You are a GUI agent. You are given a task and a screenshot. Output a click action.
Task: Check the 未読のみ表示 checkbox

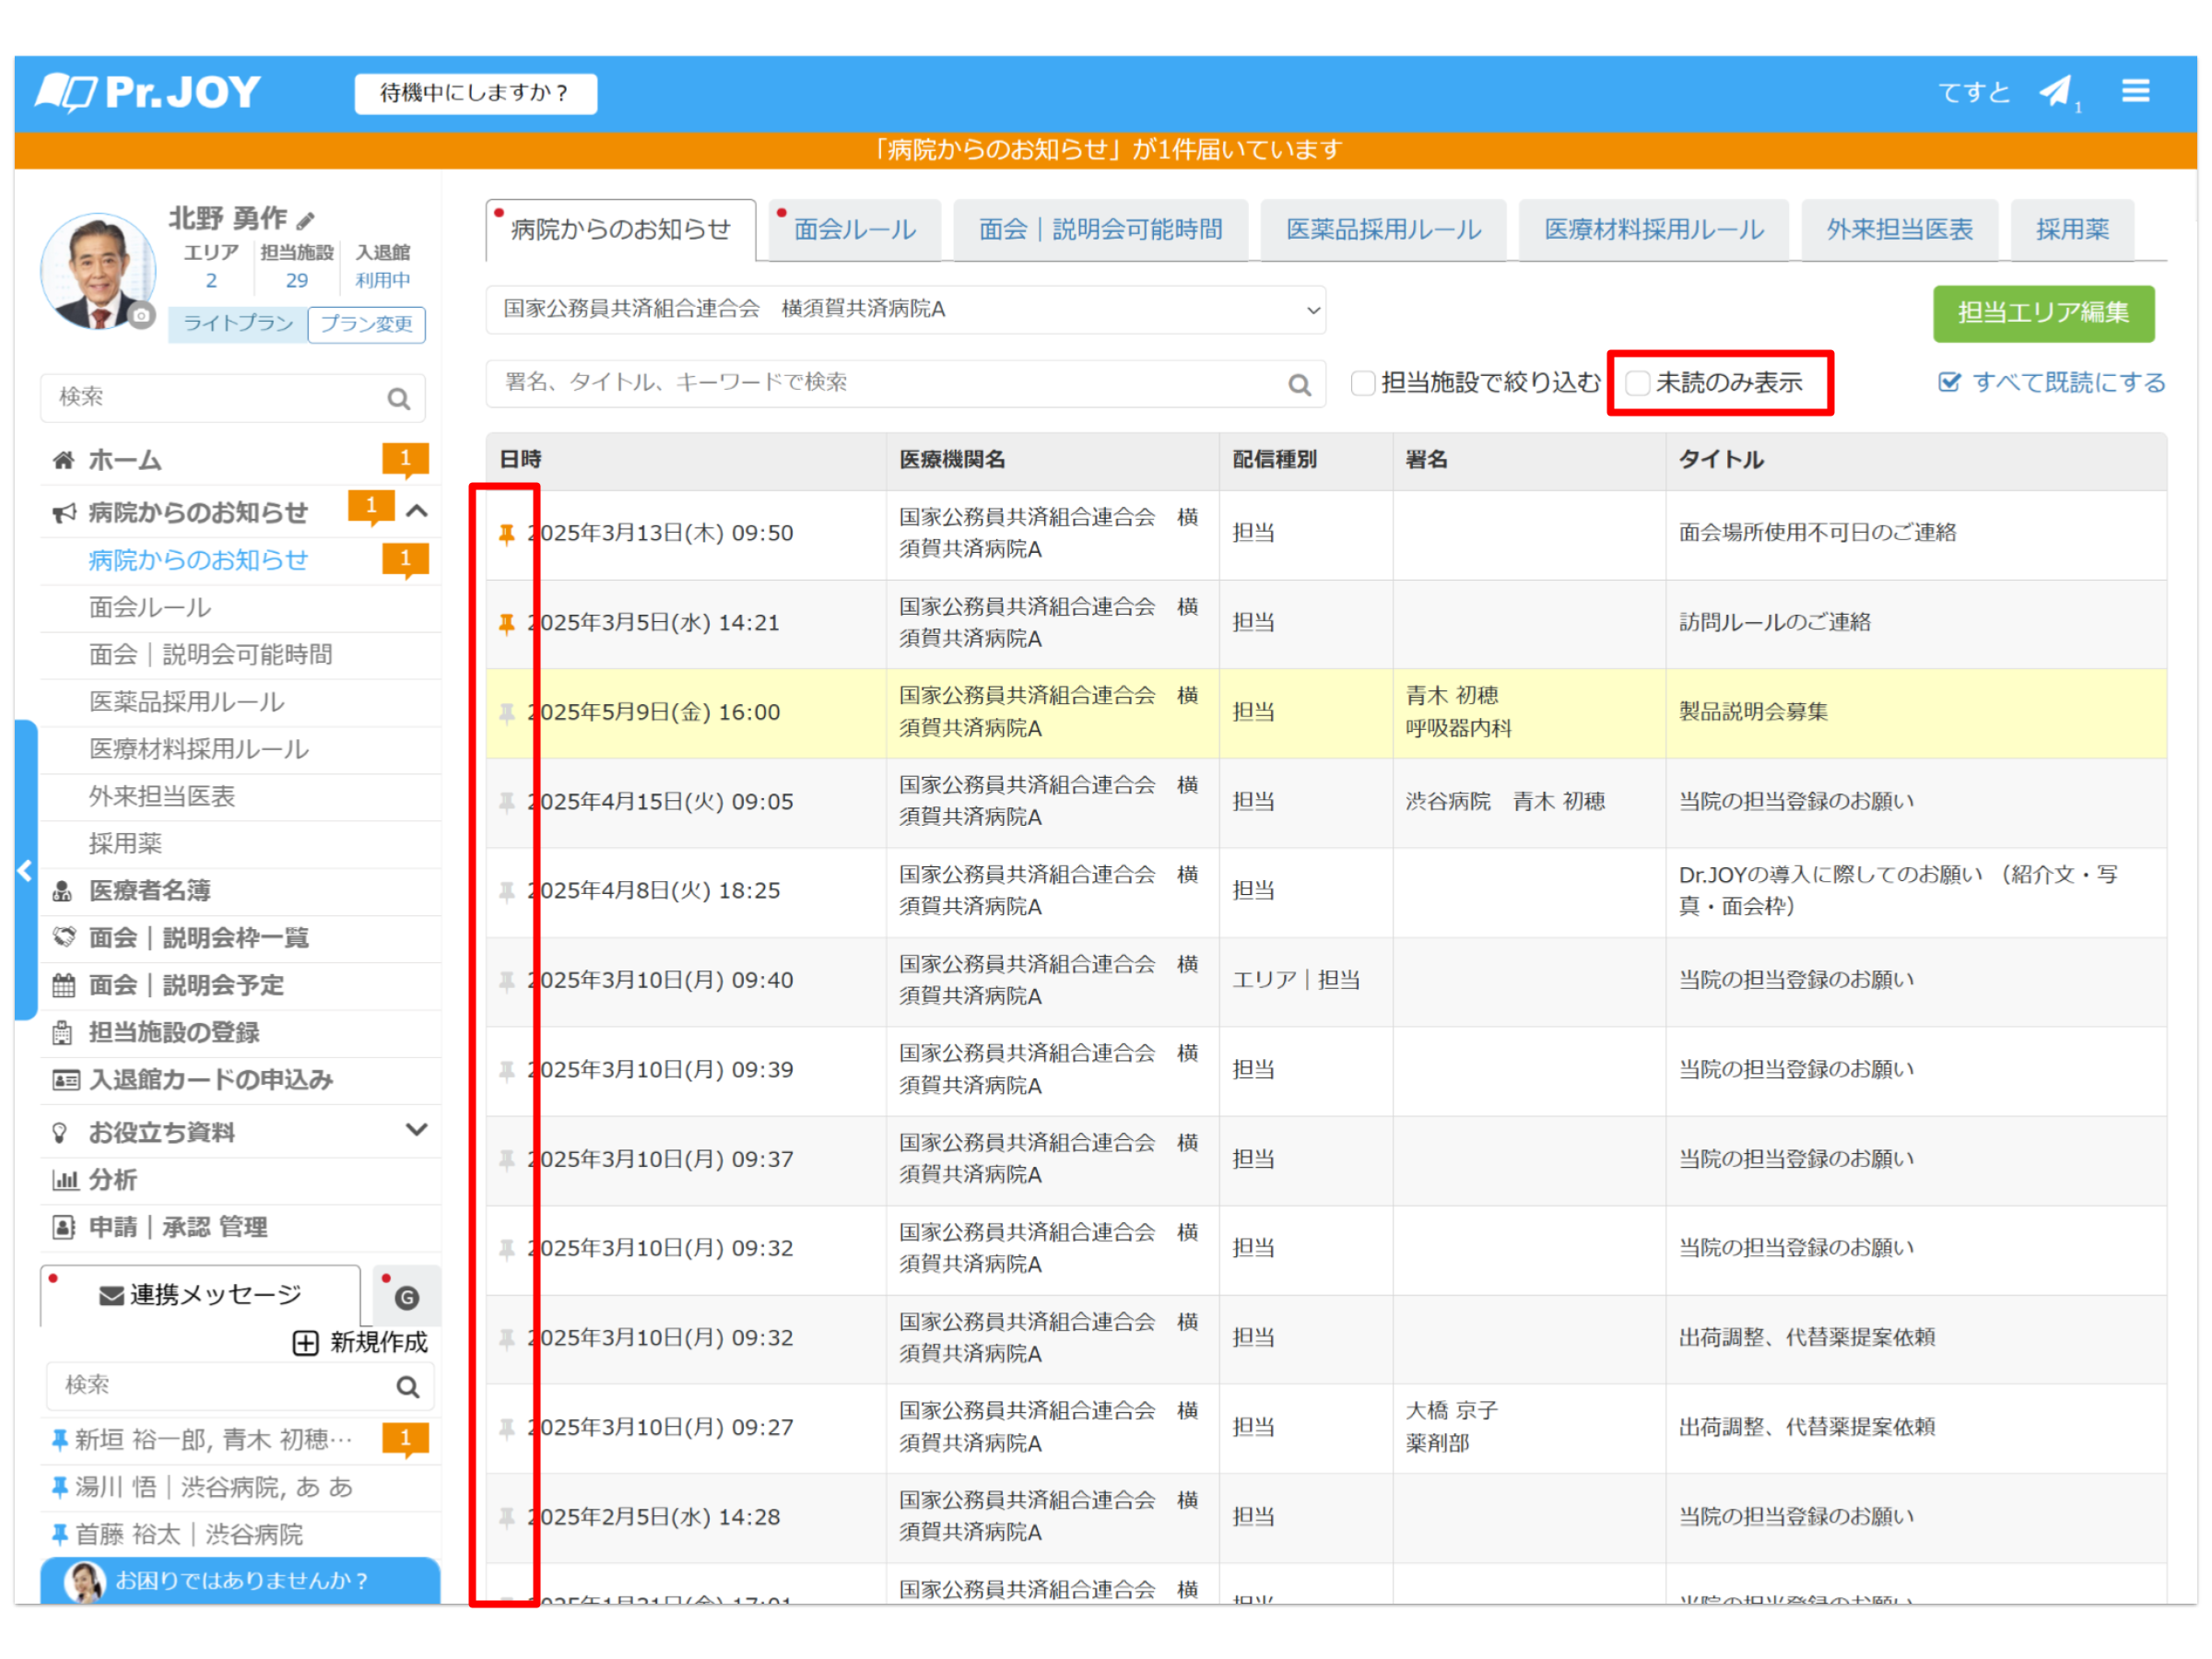point(1637,383)
